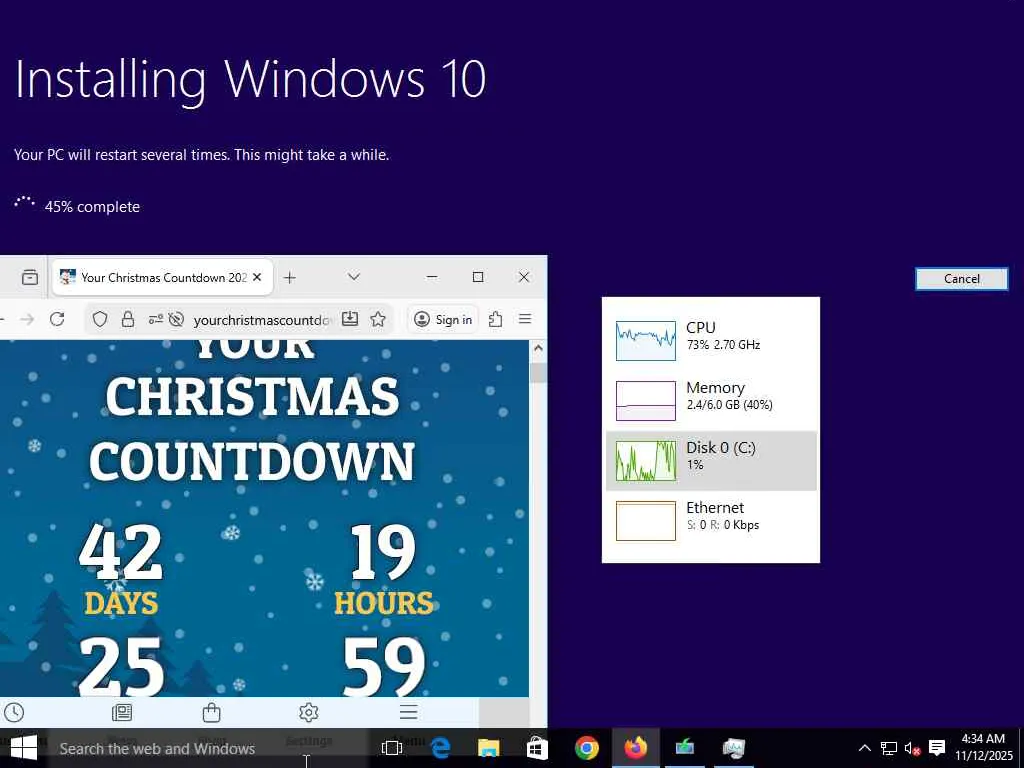Install the site as app icon
The height and width of the screenshot is (768, 1024).
tap(350, 319)
